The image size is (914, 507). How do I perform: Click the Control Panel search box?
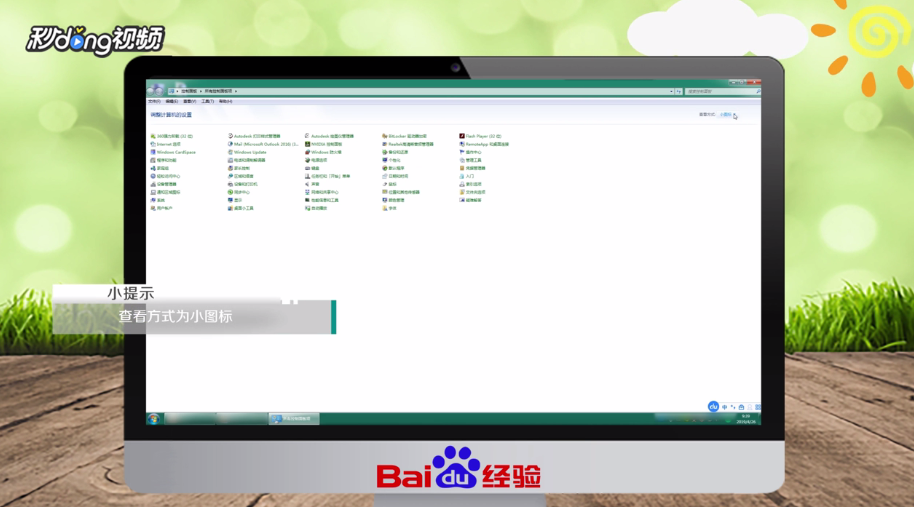pyautogui.click(x=723, y=91)
